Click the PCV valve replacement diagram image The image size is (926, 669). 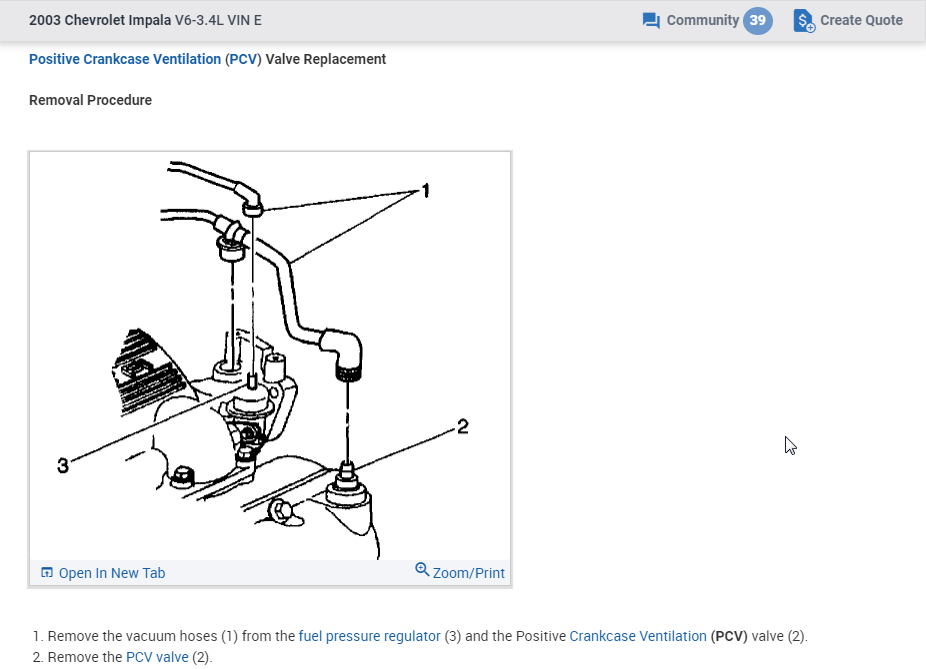(270, 356)
